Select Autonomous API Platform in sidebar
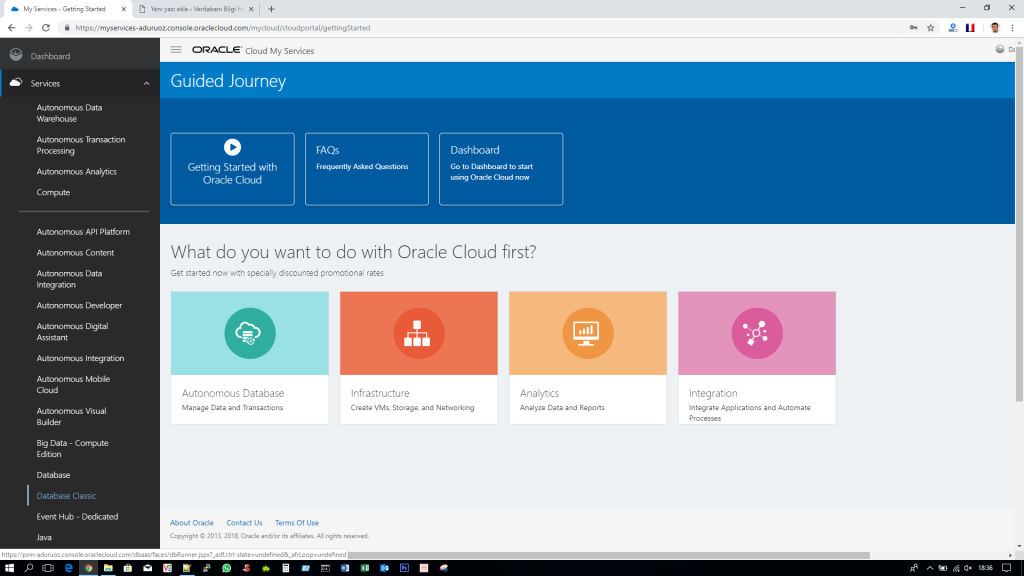Image resolution: width=1024 pixels, height=576 pixels. tap(83, 232)
